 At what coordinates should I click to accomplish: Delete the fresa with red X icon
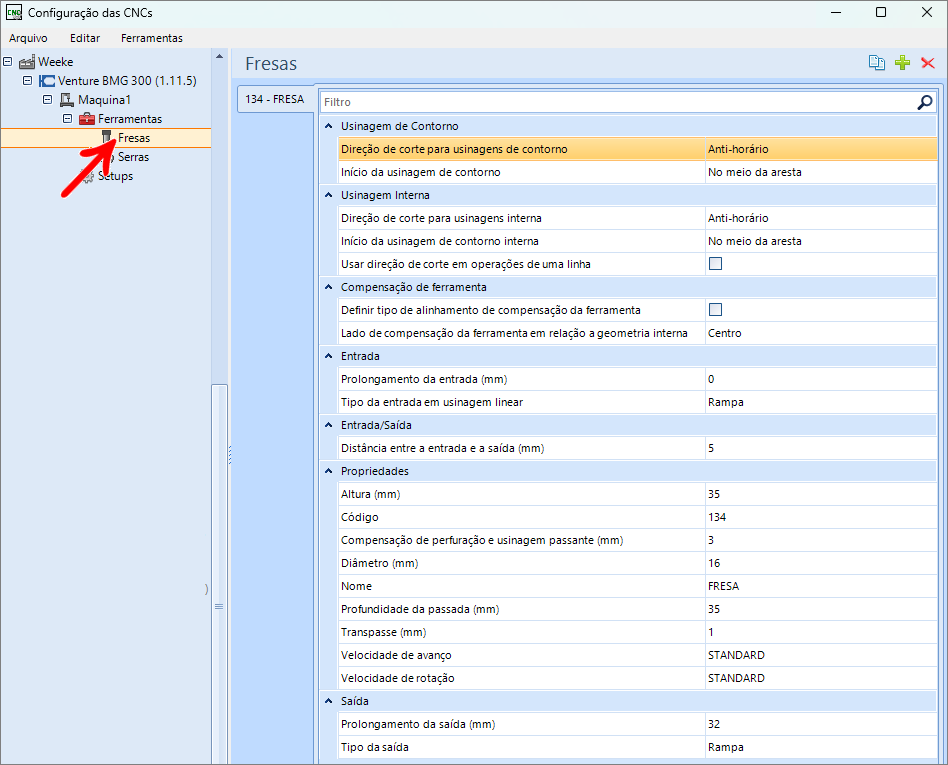[x=927, y=62]
